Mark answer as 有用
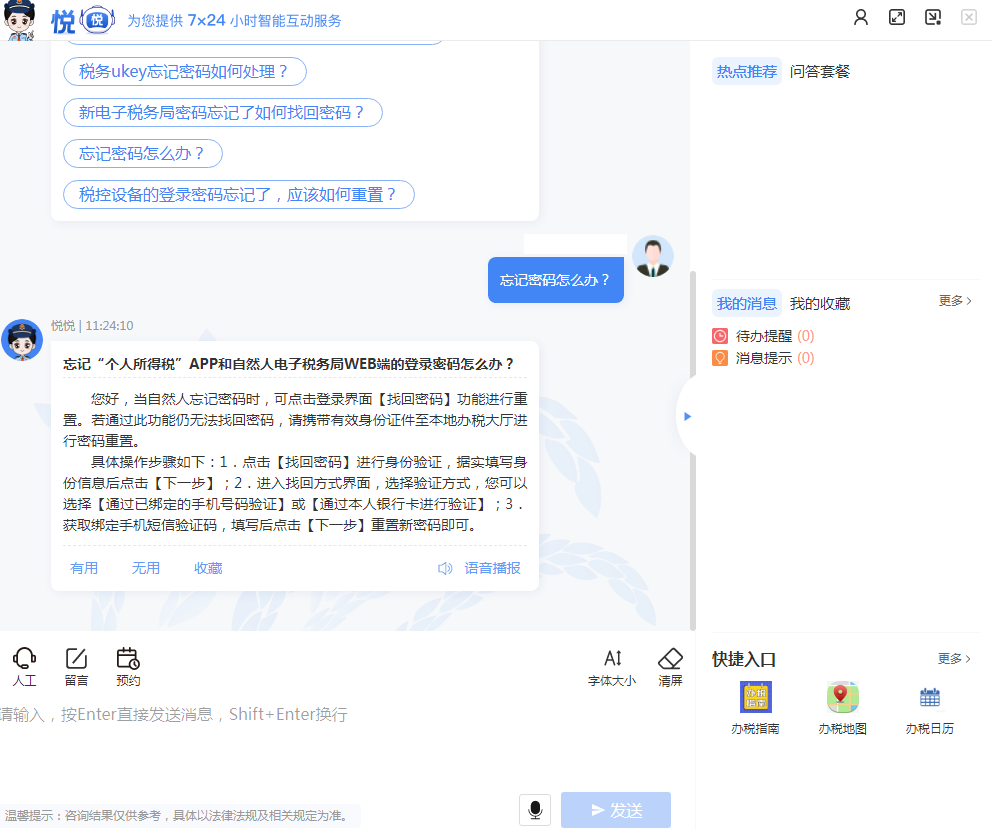992x830 pixels. [x=84, y=568]
